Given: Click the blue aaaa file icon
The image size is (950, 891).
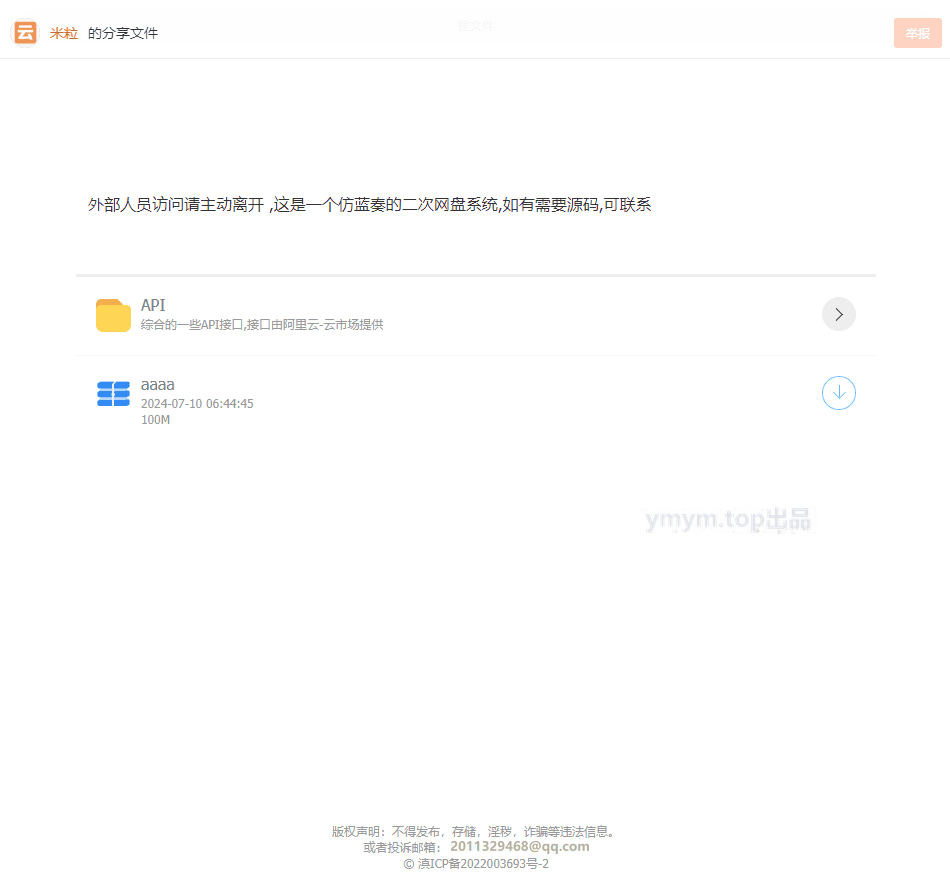Looking at the screenshot, I should 113,394.
